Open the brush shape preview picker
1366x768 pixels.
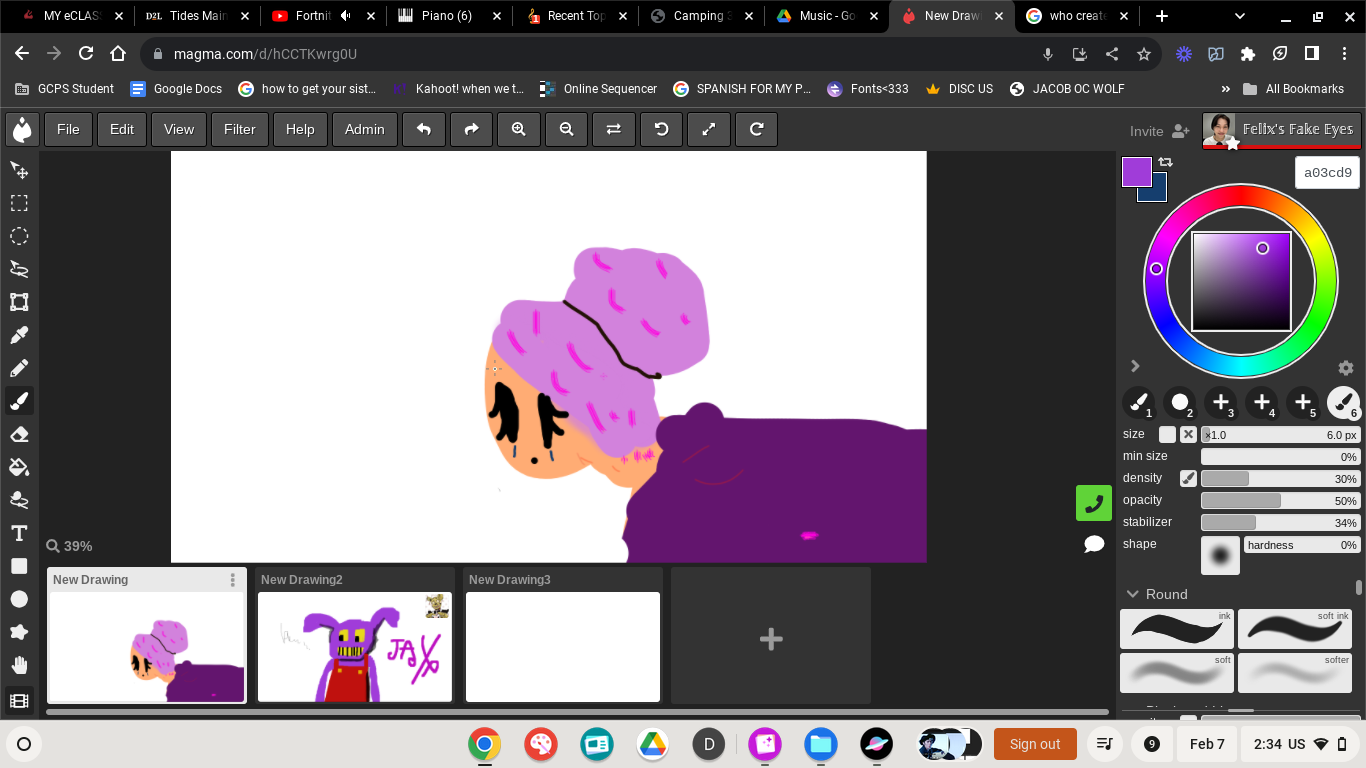(x=1220, y=555)
